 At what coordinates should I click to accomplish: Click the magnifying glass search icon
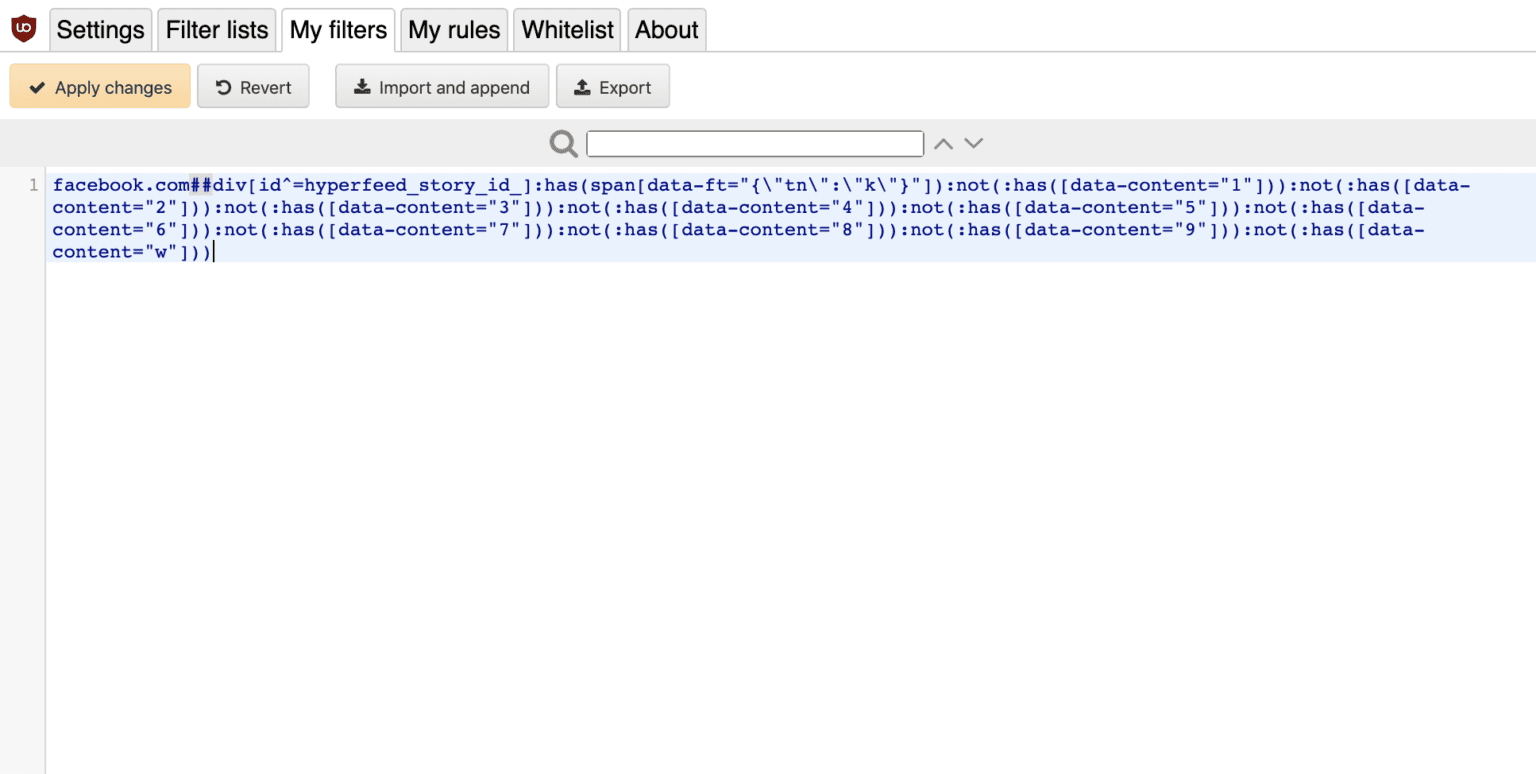tap(564, 144)
